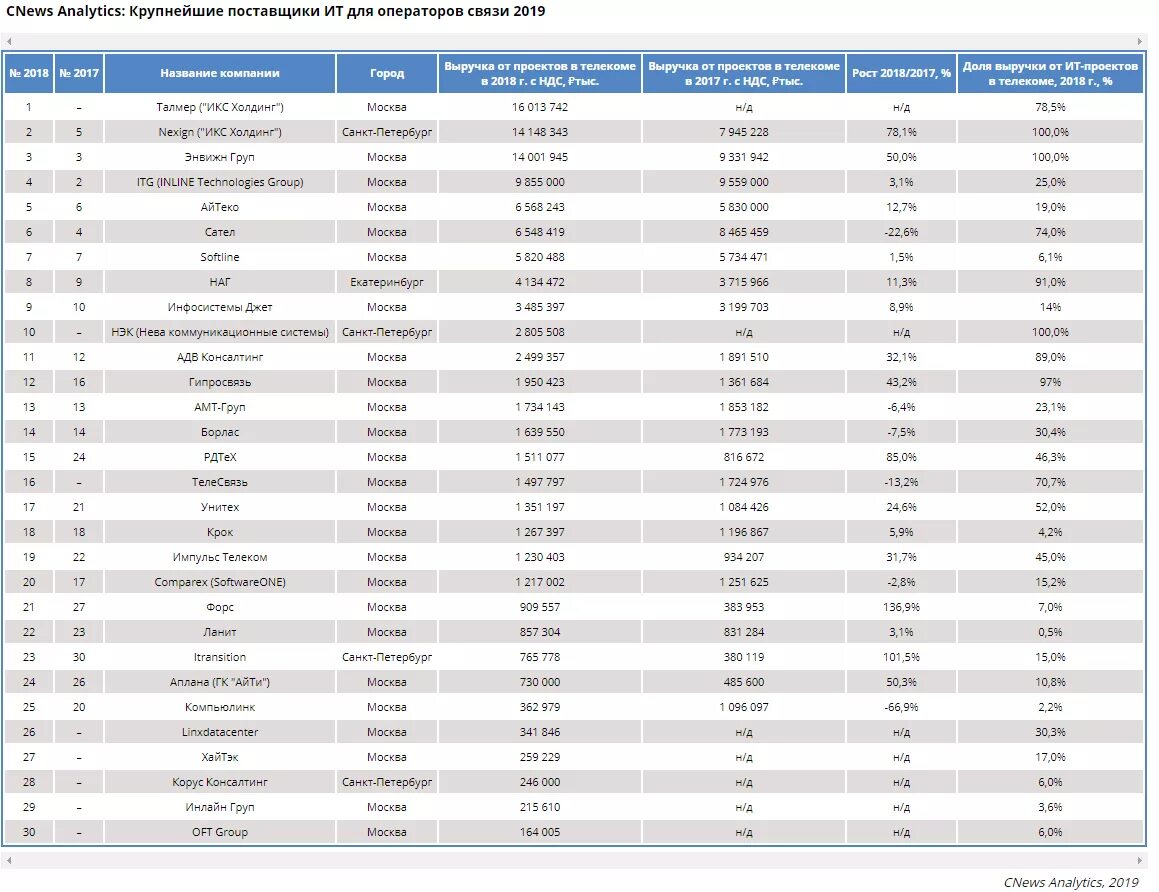Click the top horizontal scrollbar track
The width and height of the screenshot is (1159, 892).
click(x=574, y=41)
